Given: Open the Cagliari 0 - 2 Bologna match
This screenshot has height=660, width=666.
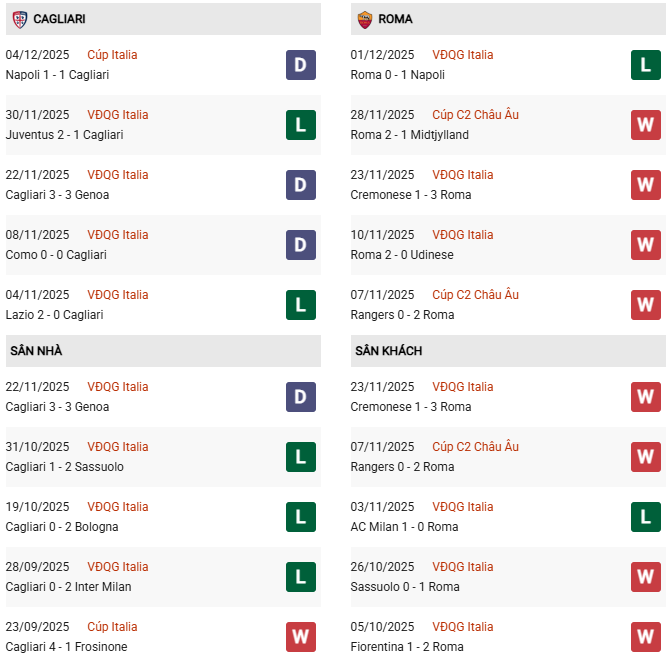Looking at the screenshot, I should (62, 527).
